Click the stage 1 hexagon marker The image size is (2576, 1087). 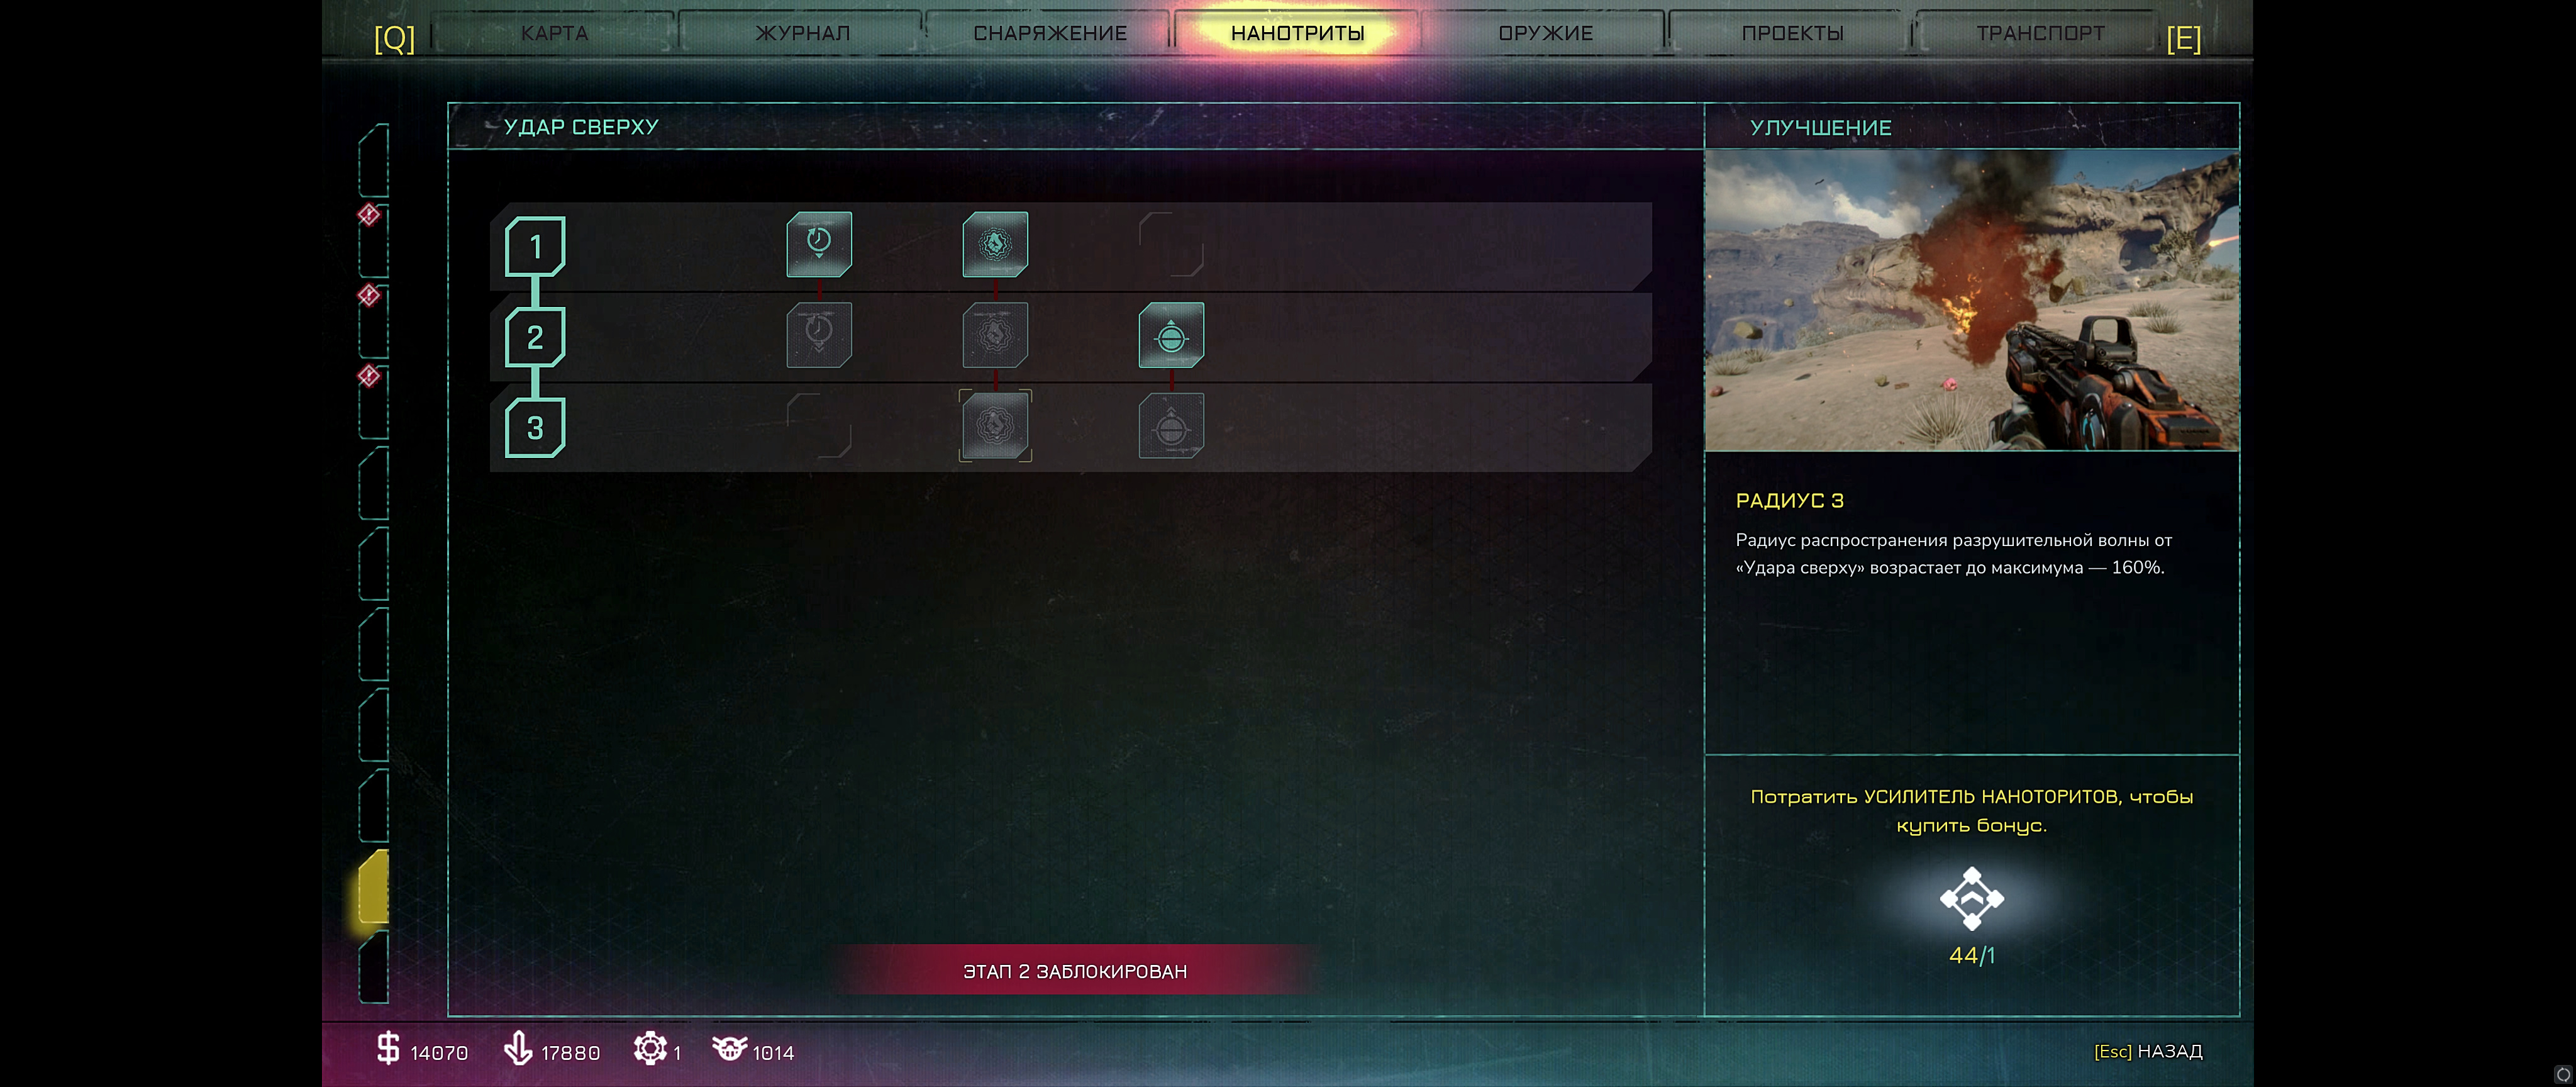[535, 246]
